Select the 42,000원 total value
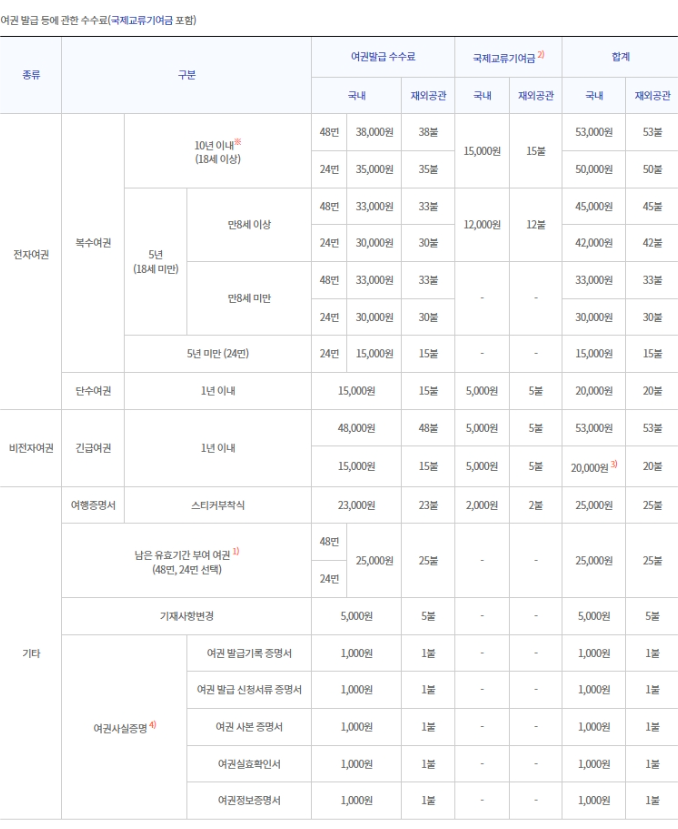This screenshot has width=678, height=829. tap(594, 243)
